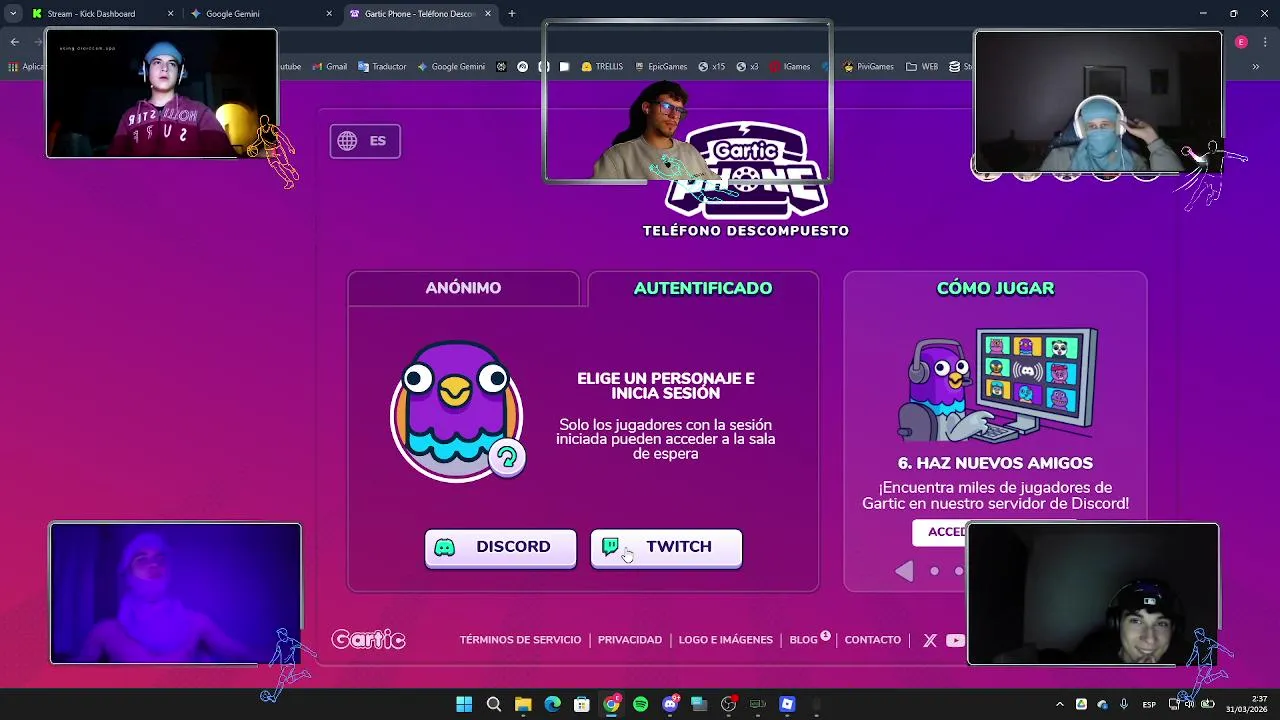Screen dimensions: 1280x720
Task: Open Windows Start menu
Action: pyautogui.click(x=464, y=704)
